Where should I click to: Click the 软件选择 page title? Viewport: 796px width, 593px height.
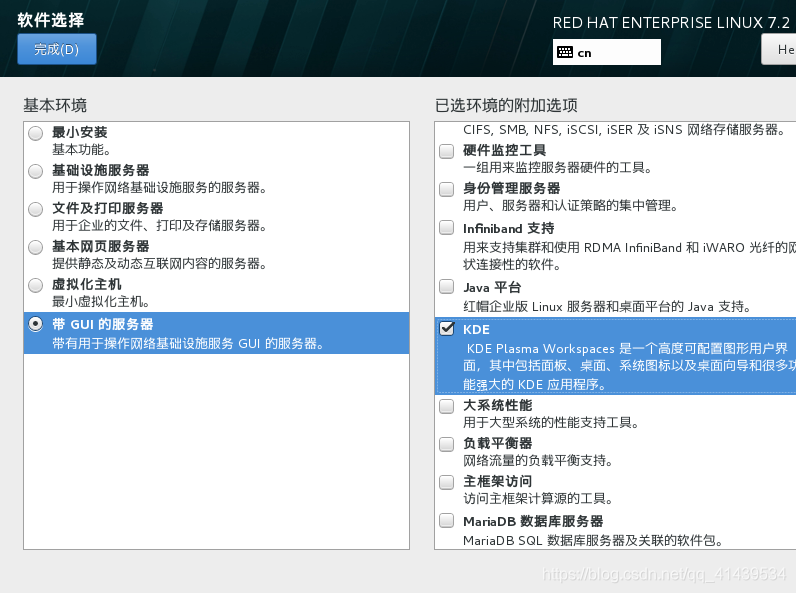click(51, 20)
